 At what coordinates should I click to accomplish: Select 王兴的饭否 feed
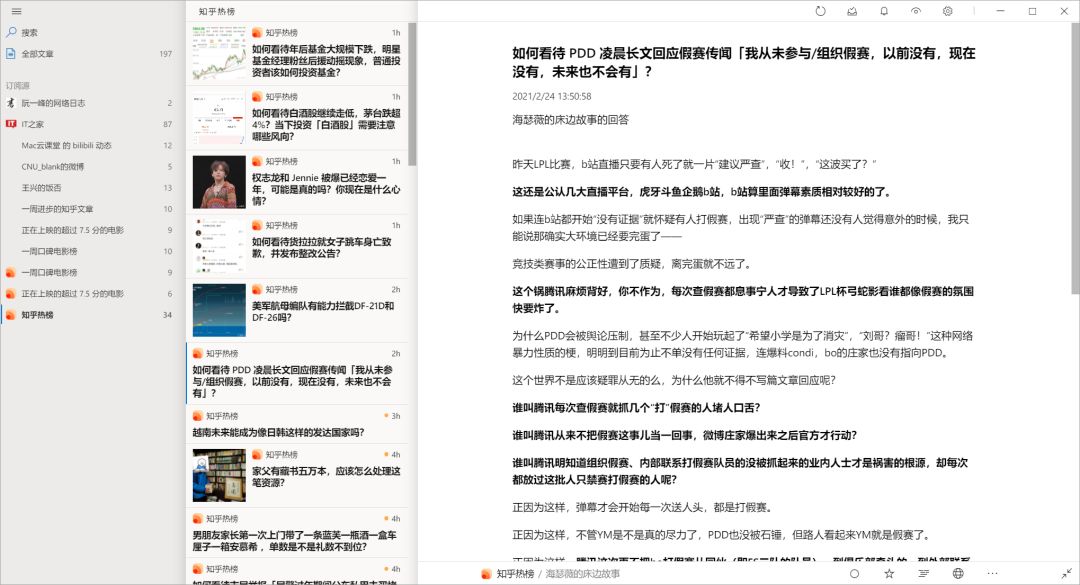point(92,187)
